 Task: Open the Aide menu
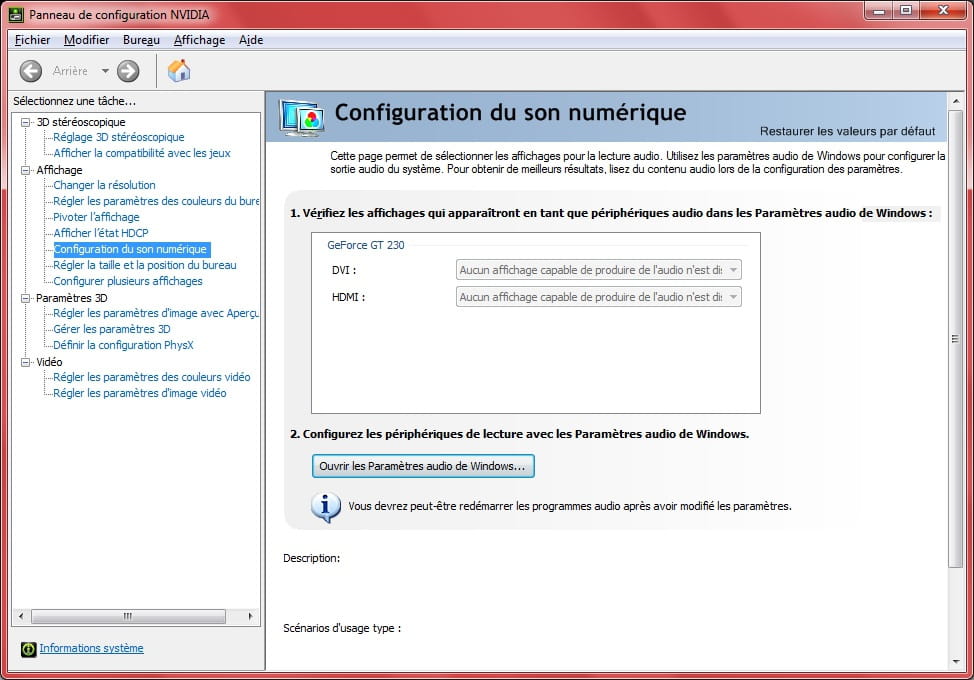click(x=251, y=40)
